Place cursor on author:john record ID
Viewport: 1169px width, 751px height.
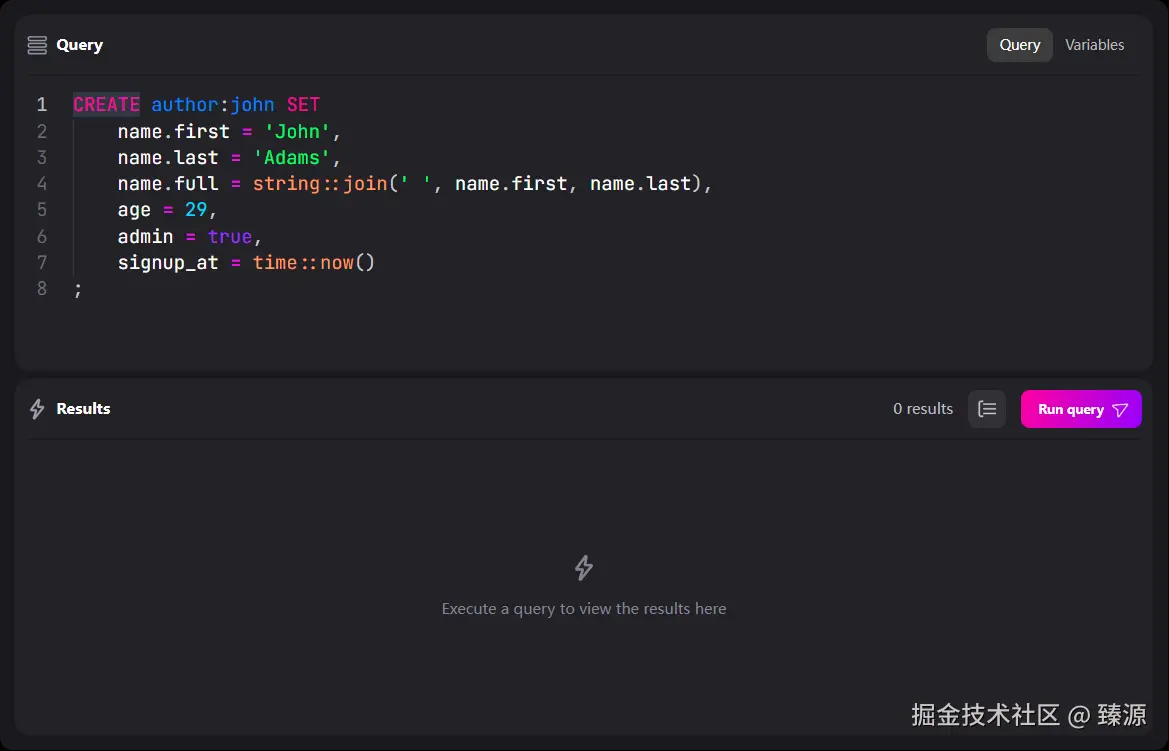(212, 105)
